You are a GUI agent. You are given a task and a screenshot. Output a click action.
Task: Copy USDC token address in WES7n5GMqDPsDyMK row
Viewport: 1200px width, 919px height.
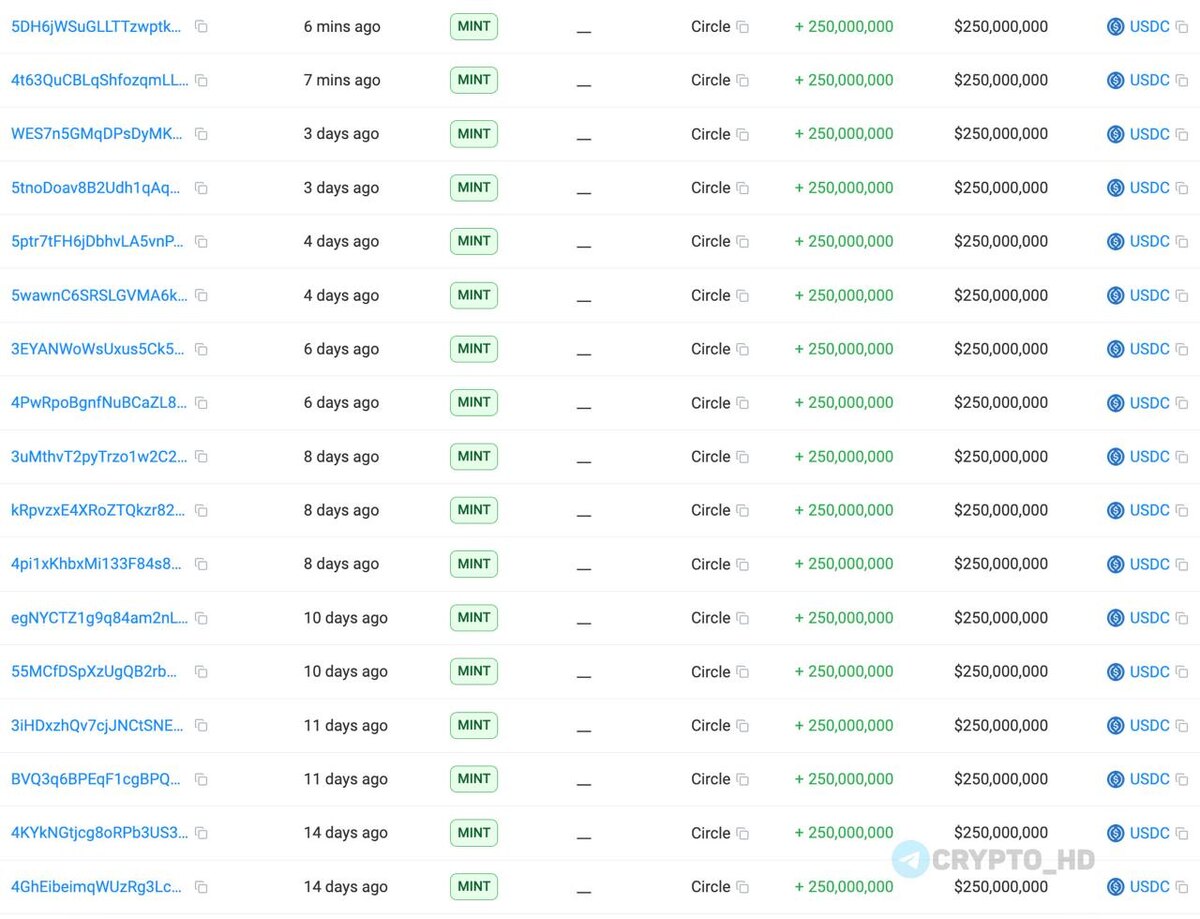(x=1182, y=134)
